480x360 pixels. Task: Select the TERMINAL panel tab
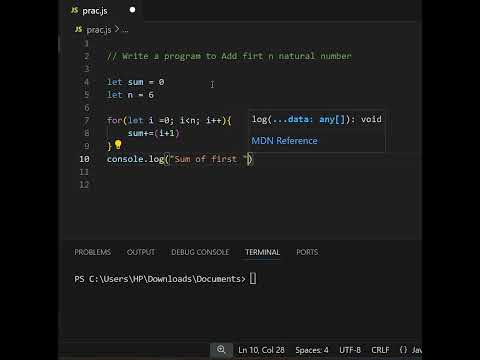tap(262, 252)
